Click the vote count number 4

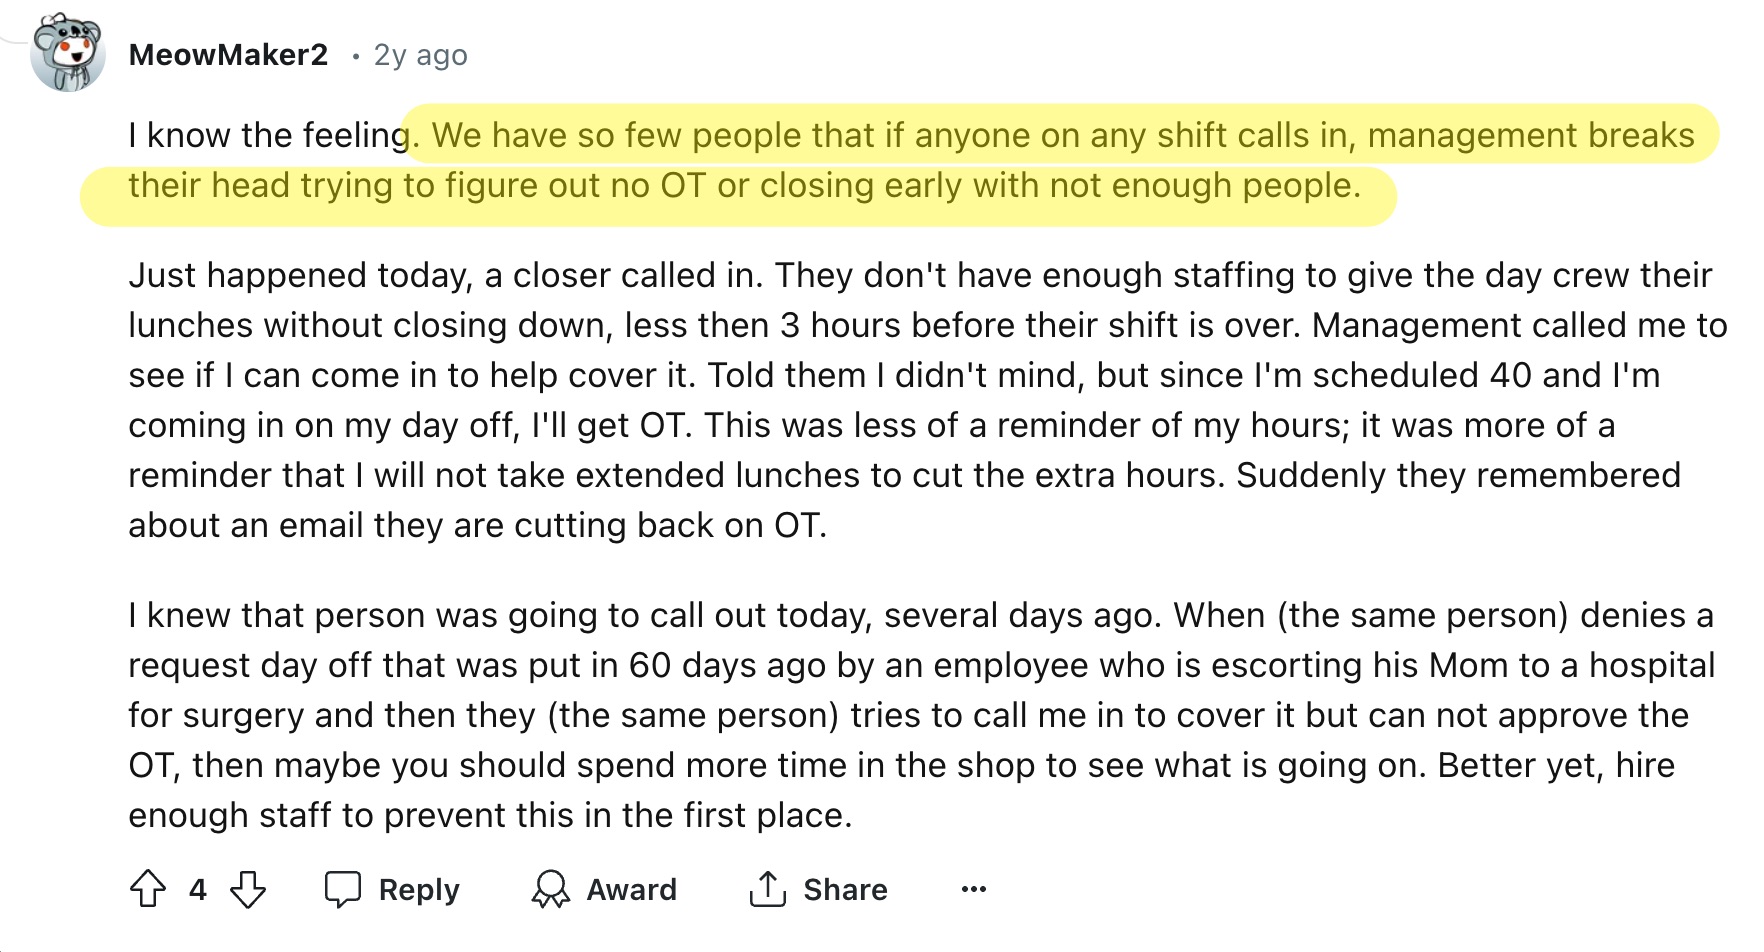coord(198,889)
